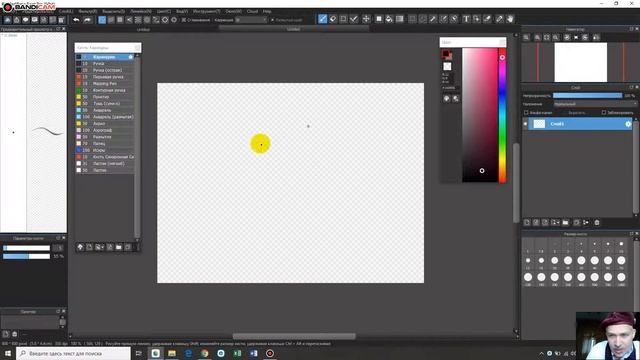Click the folder icon in layers panel

coord(565,222)
